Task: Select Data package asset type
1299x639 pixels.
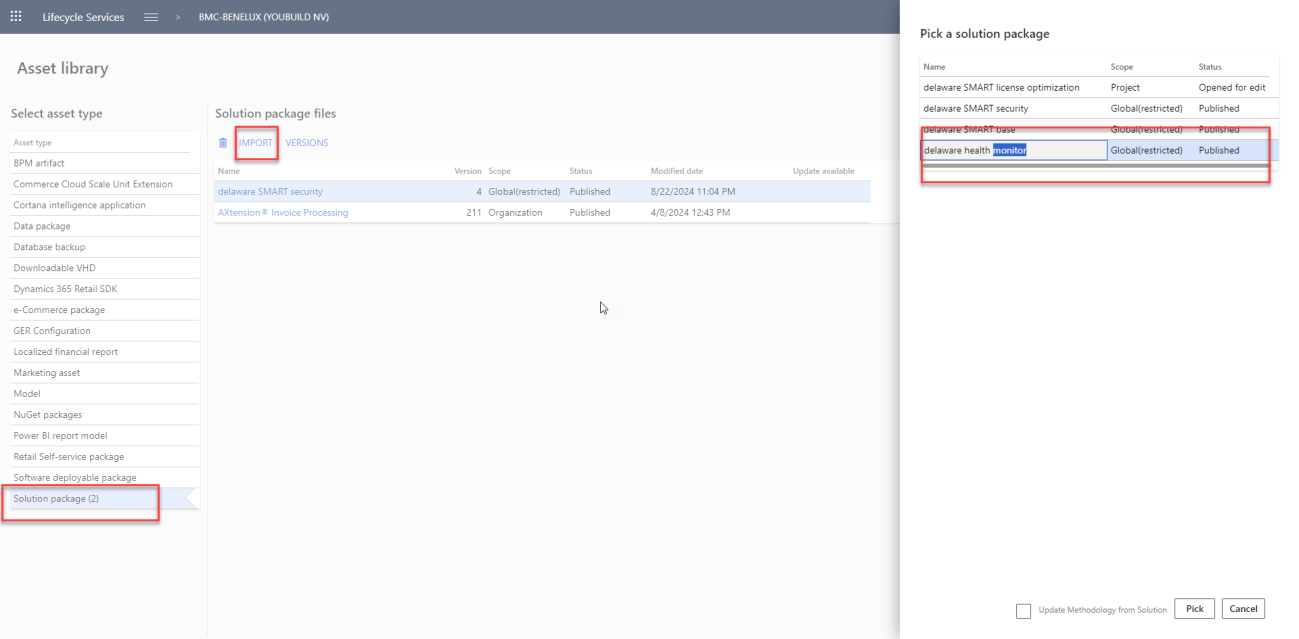Action: tap(105, 226)
